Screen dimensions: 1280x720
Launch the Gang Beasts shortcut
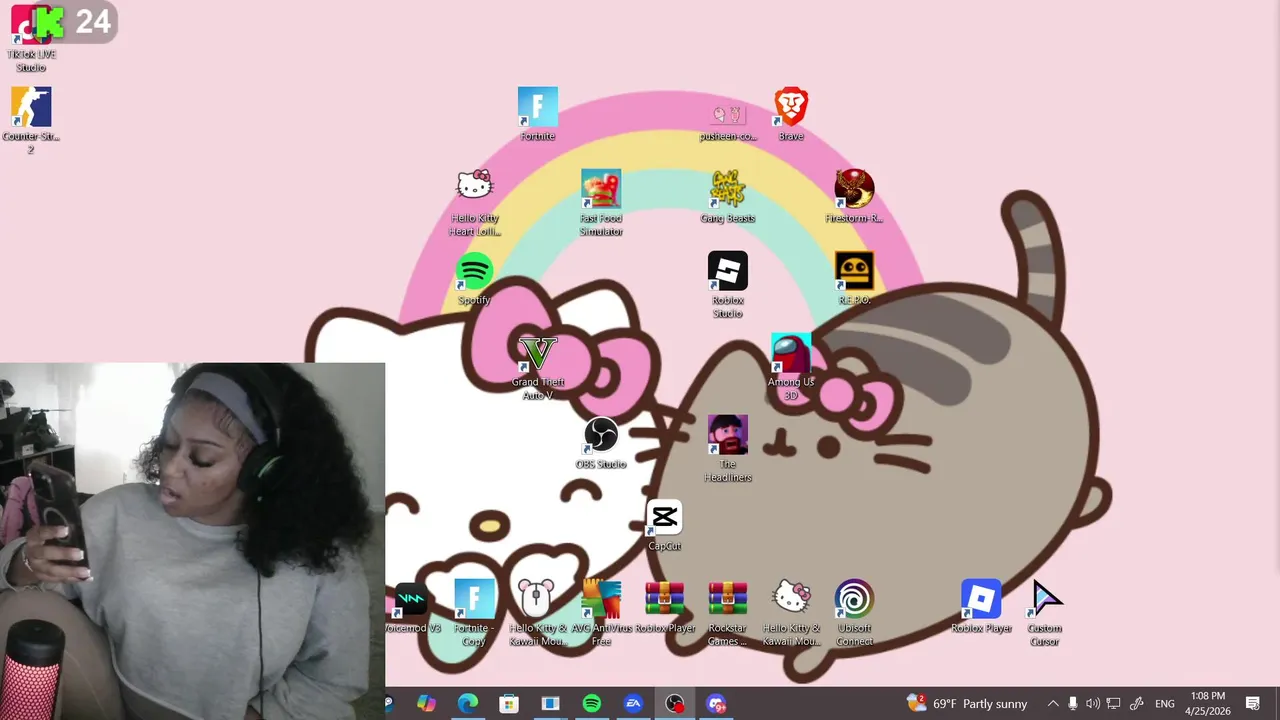click(728, 196)
